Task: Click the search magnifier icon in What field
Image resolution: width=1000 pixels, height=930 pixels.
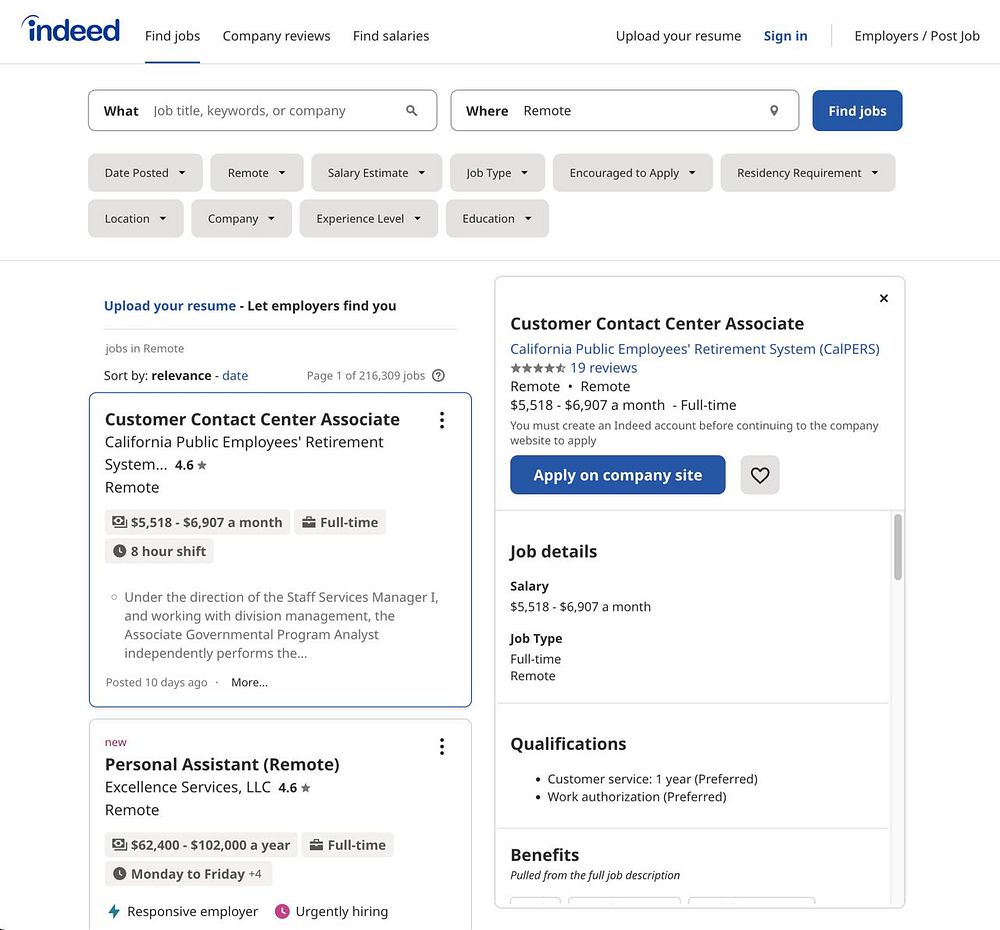Action: pos(412,111)
